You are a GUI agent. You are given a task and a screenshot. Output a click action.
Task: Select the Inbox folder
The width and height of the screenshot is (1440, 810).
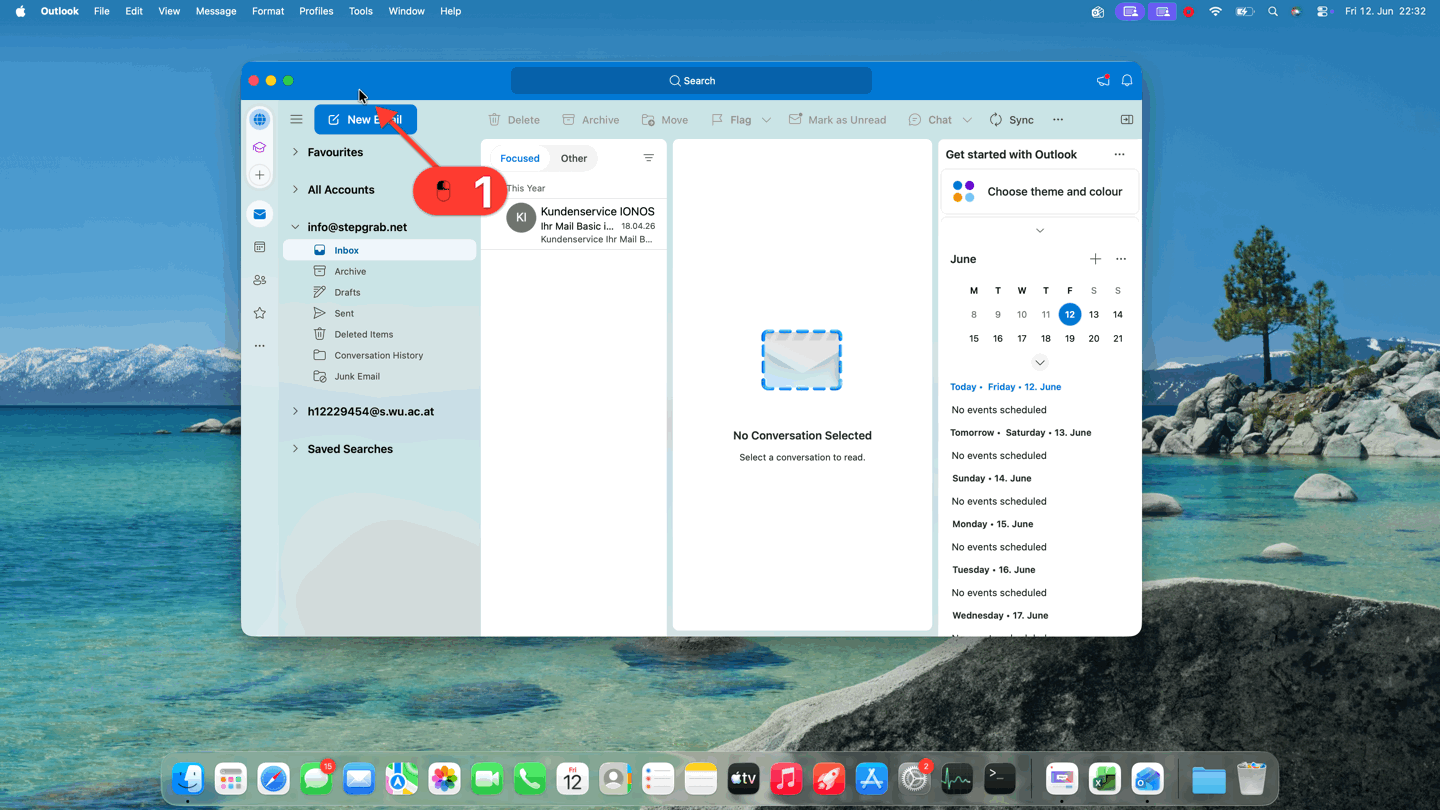pyautogui.click(x=380, y=250)
